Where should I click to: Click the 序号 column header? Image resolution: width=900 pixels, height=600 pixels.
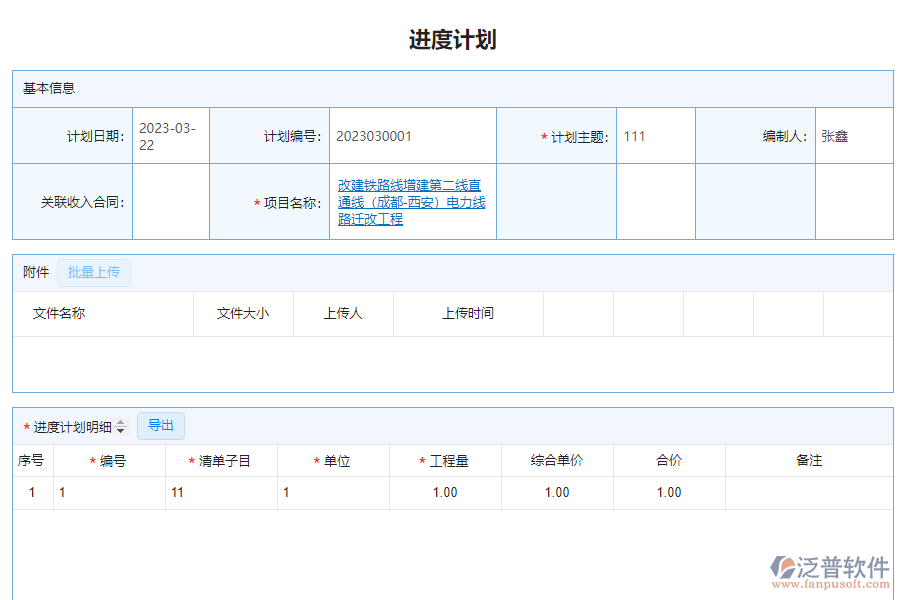(x=33, y=460)
